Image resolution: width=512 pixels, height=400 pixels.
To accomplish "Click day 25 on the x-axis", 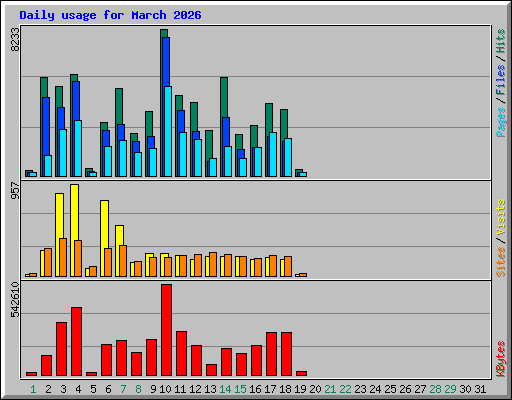I will tap(390, 389).
